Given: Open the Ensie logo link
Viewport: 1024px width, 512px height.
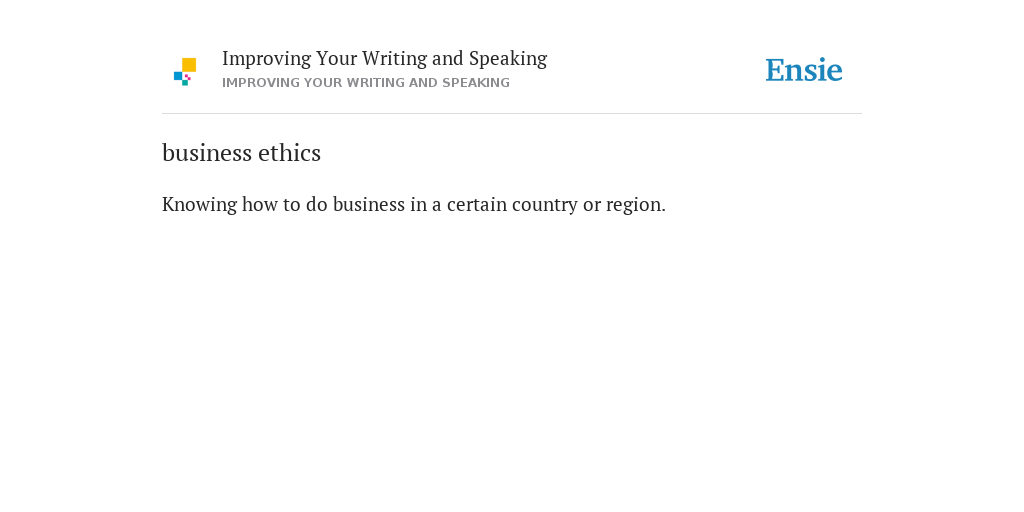Looking at the screenshot, I should point(804,70).
